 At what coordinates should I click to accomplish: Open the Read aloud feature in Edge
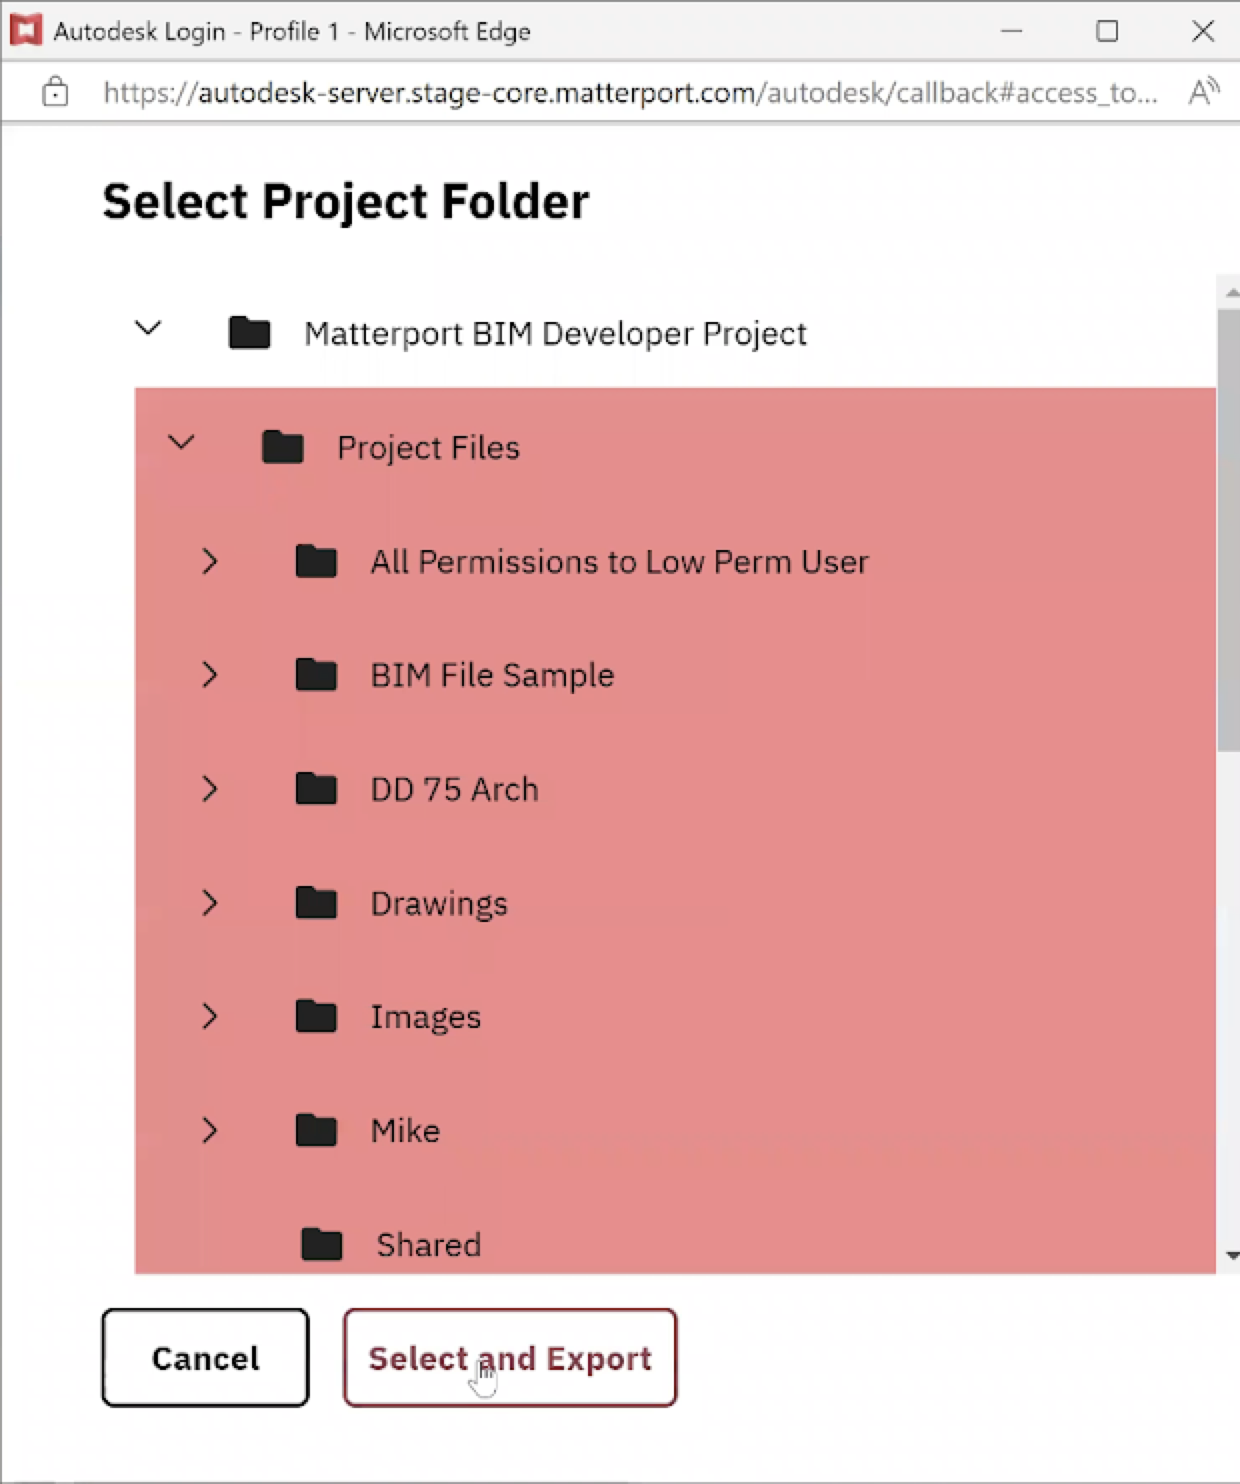tap(1203, 91)
